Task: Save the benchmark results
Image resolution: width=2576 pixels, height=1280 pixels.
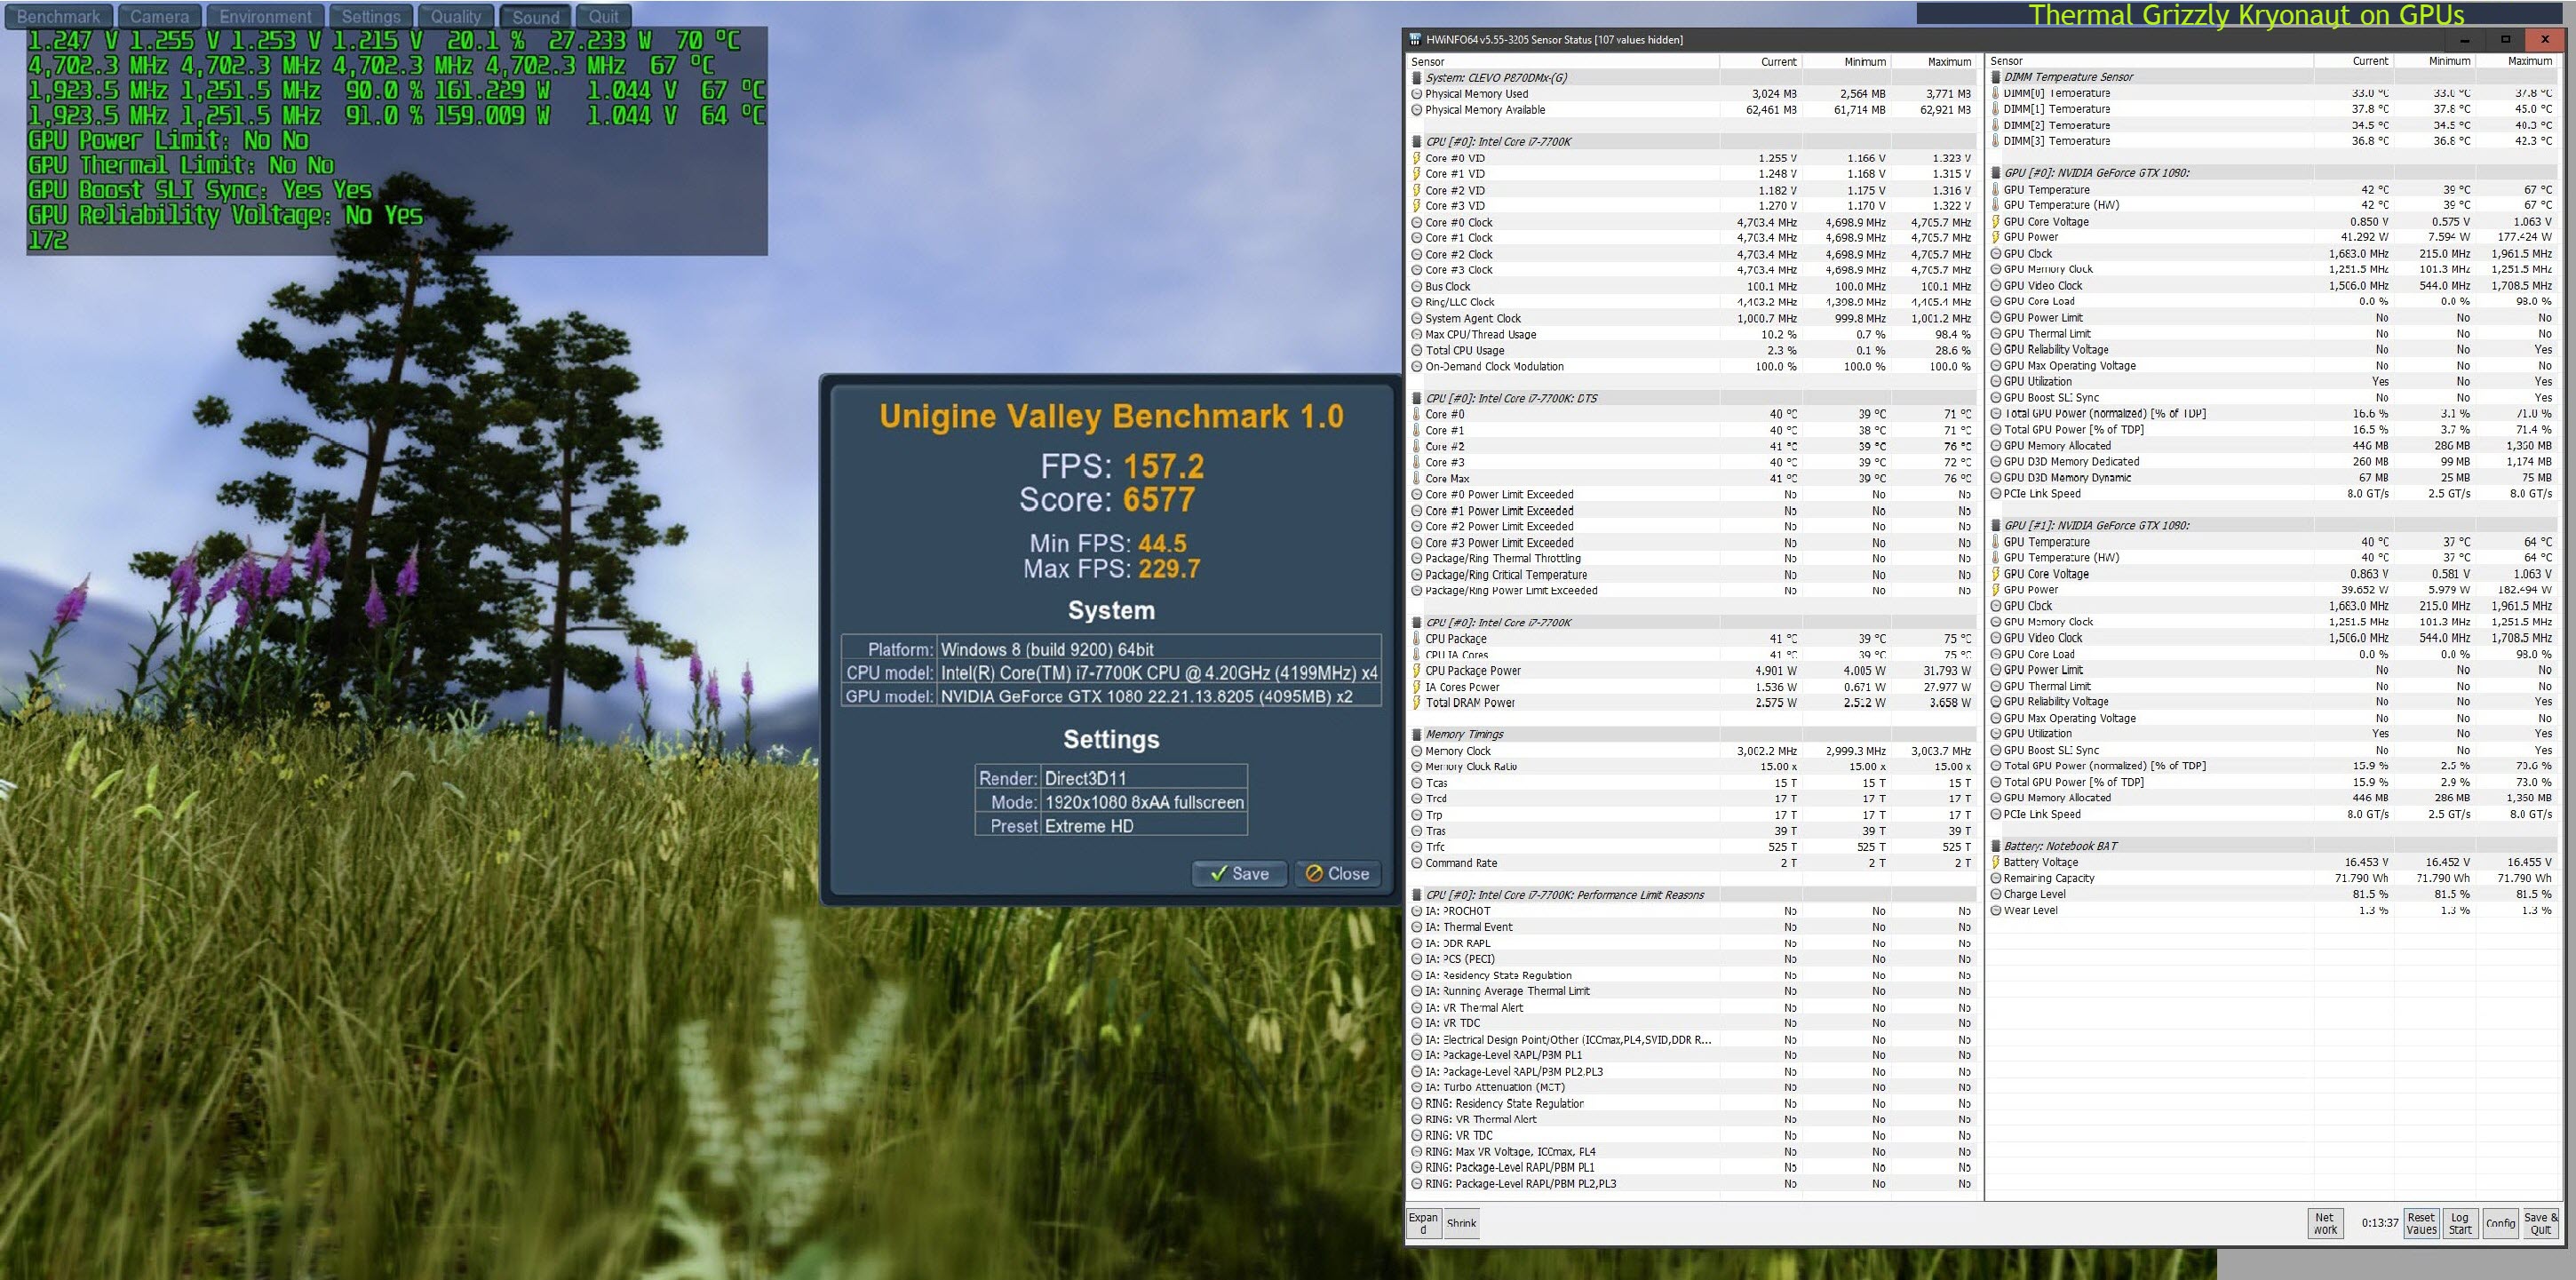Action: [x=1239, y=873]
